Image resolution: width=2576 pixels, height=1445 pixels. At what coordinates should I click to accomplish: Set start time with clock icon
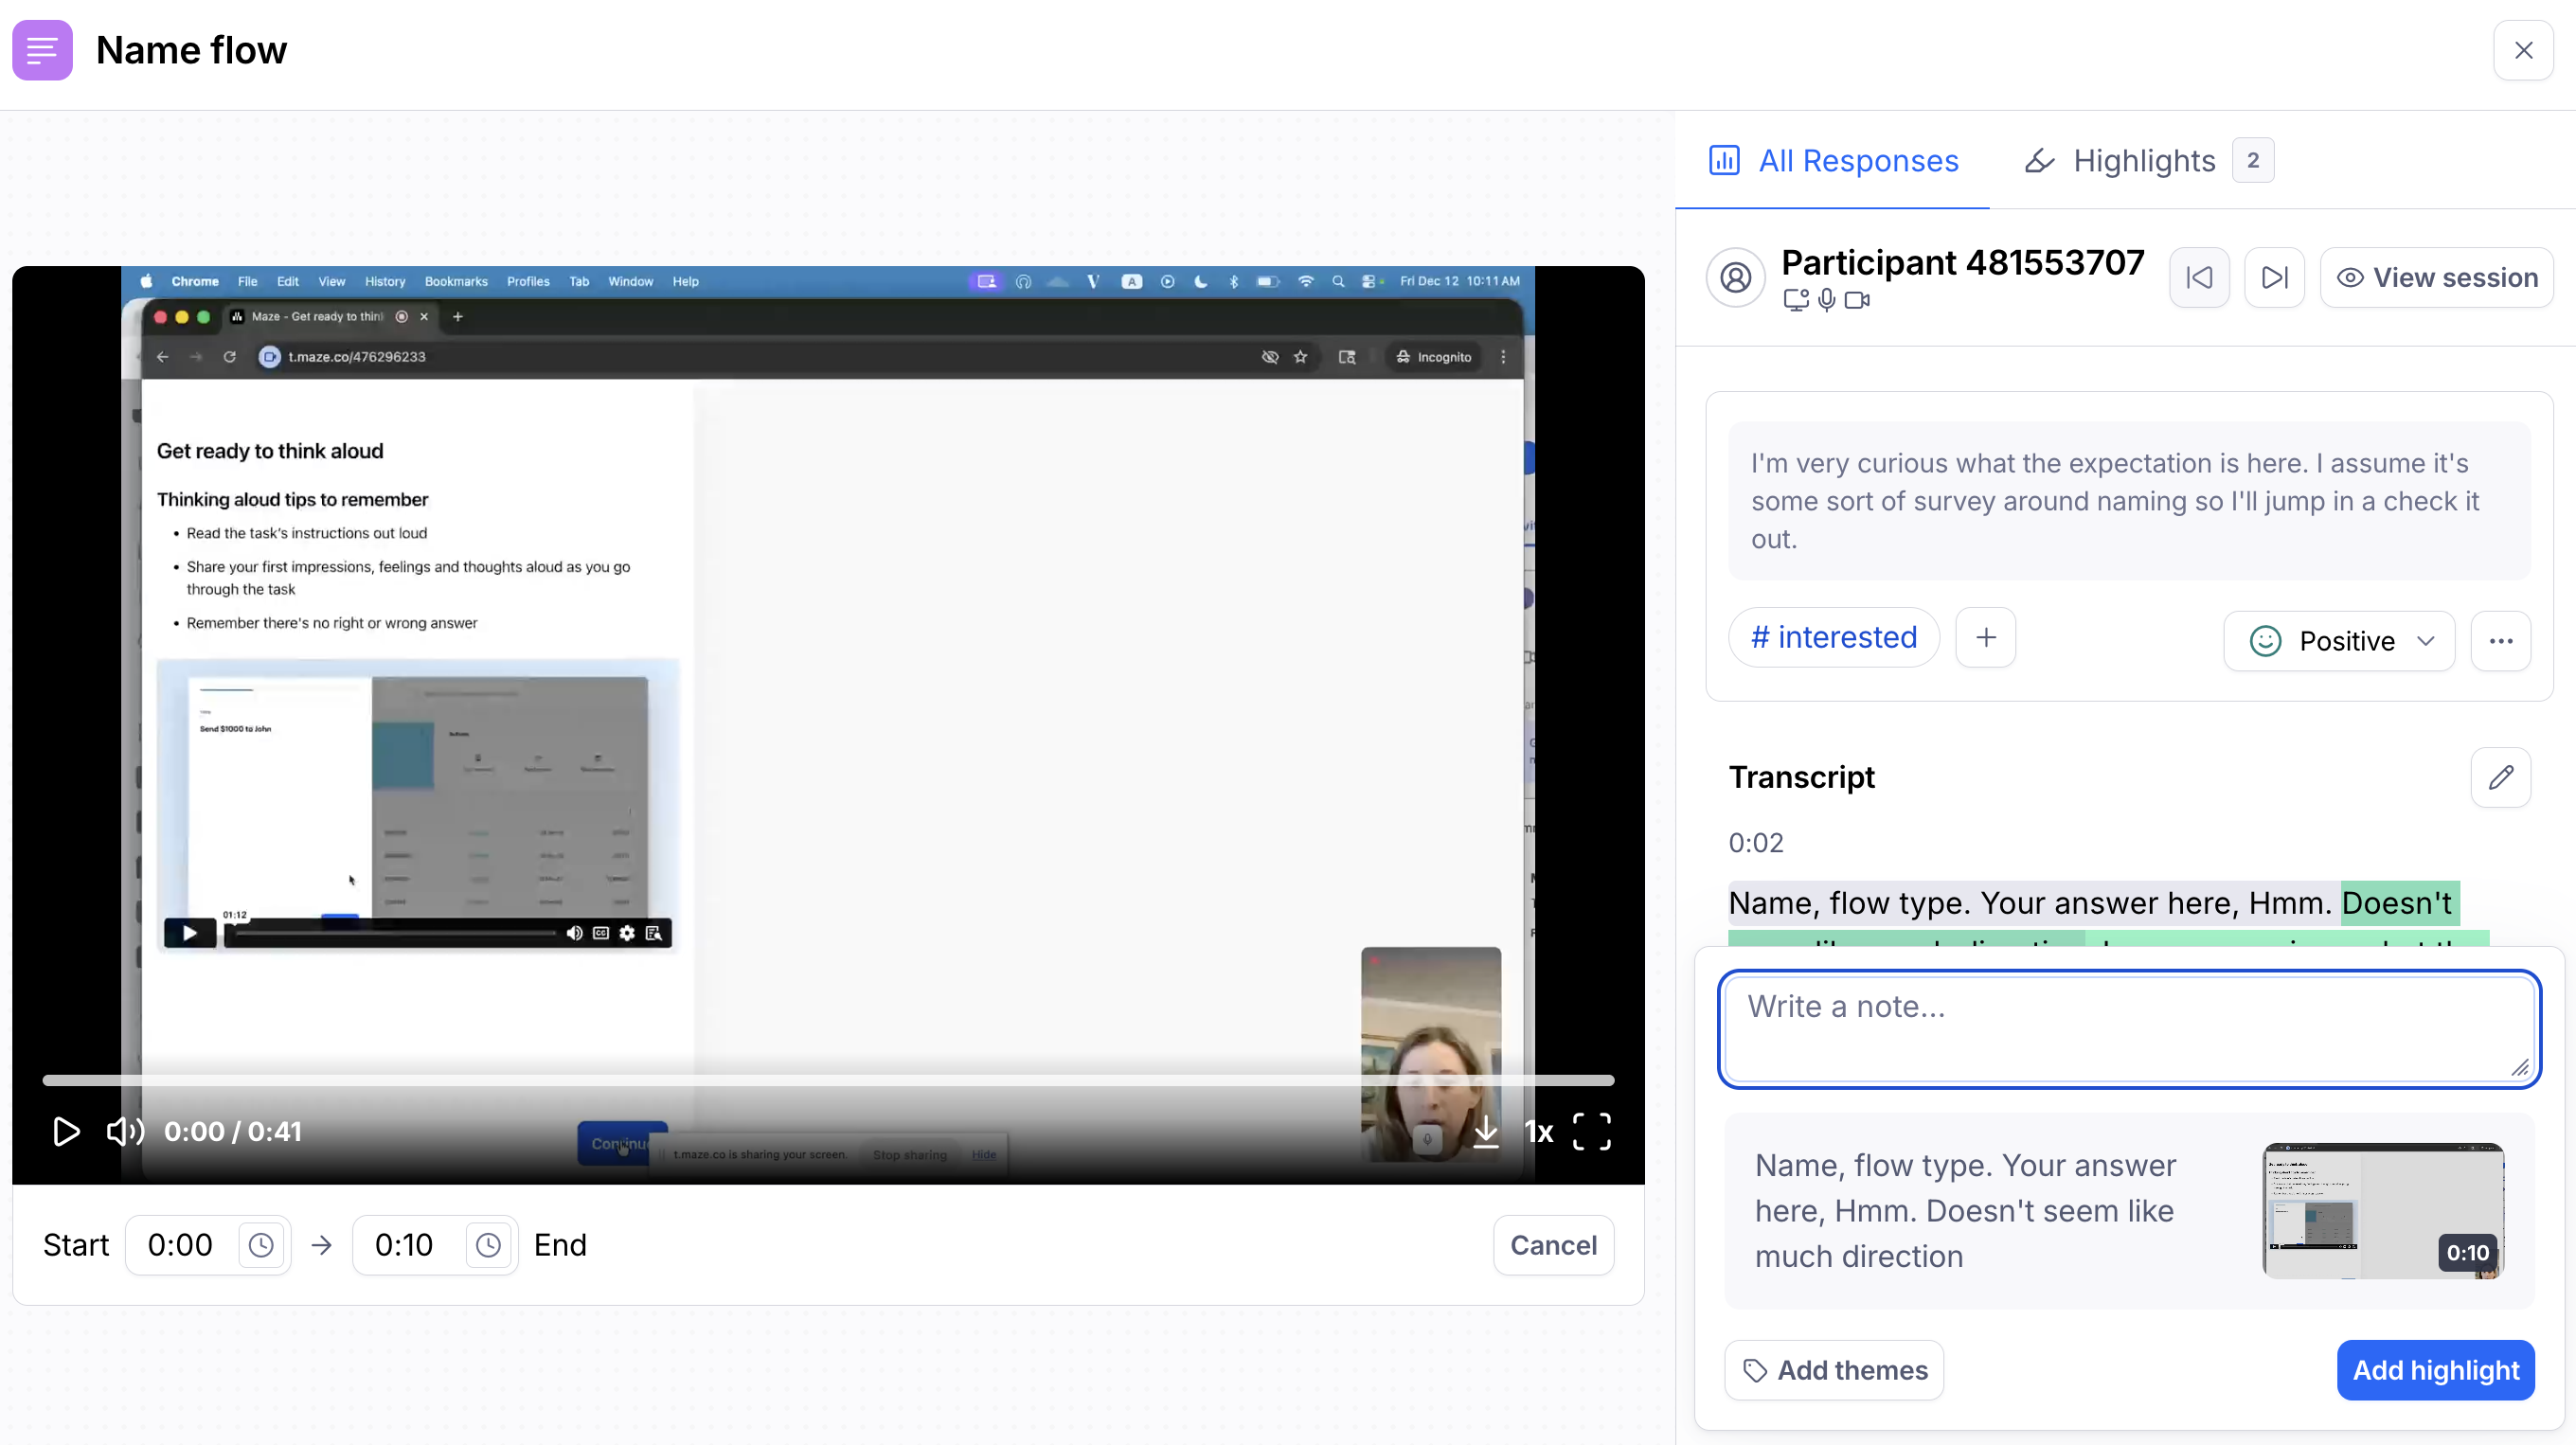pos(261,1245)
